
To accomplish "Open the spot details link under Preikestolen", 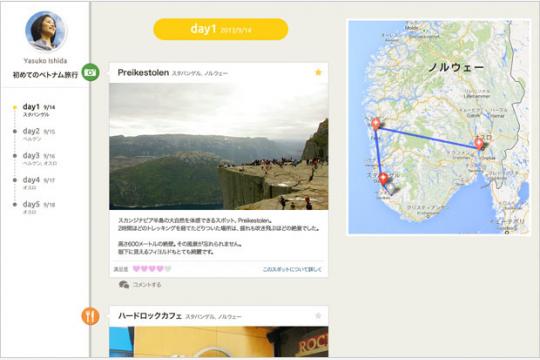I will click(292, 269).
